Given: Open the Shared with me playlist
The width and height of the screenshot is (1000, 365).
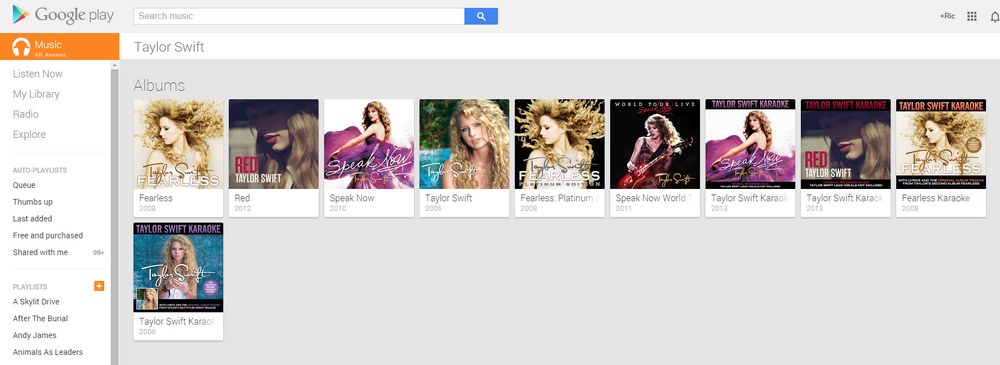Looking at the screenshot, I should point(40,252).
